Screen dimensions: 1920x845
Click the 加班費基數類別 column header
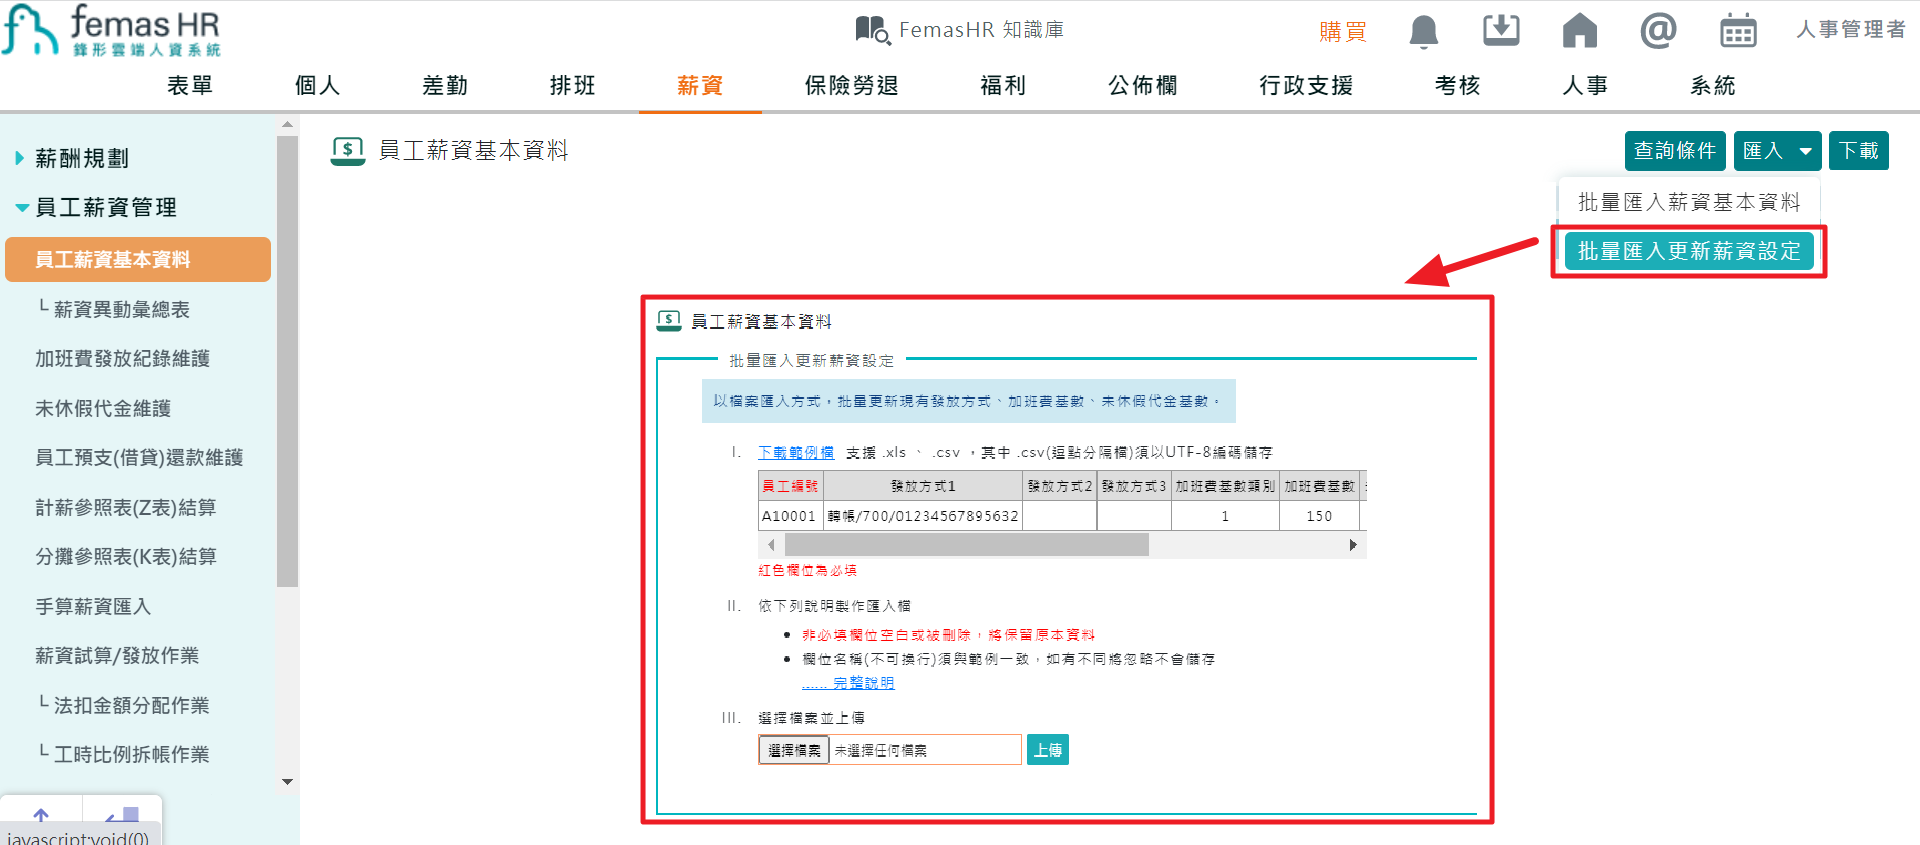[x=1225, y=486]
